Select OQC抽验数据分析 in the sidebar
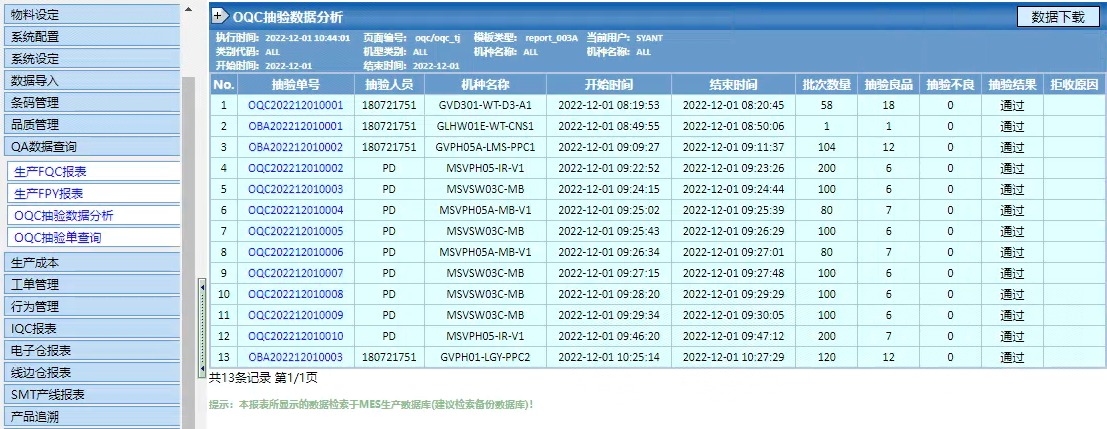Viewport: 1107px width, 429px height. coord(64,215)
